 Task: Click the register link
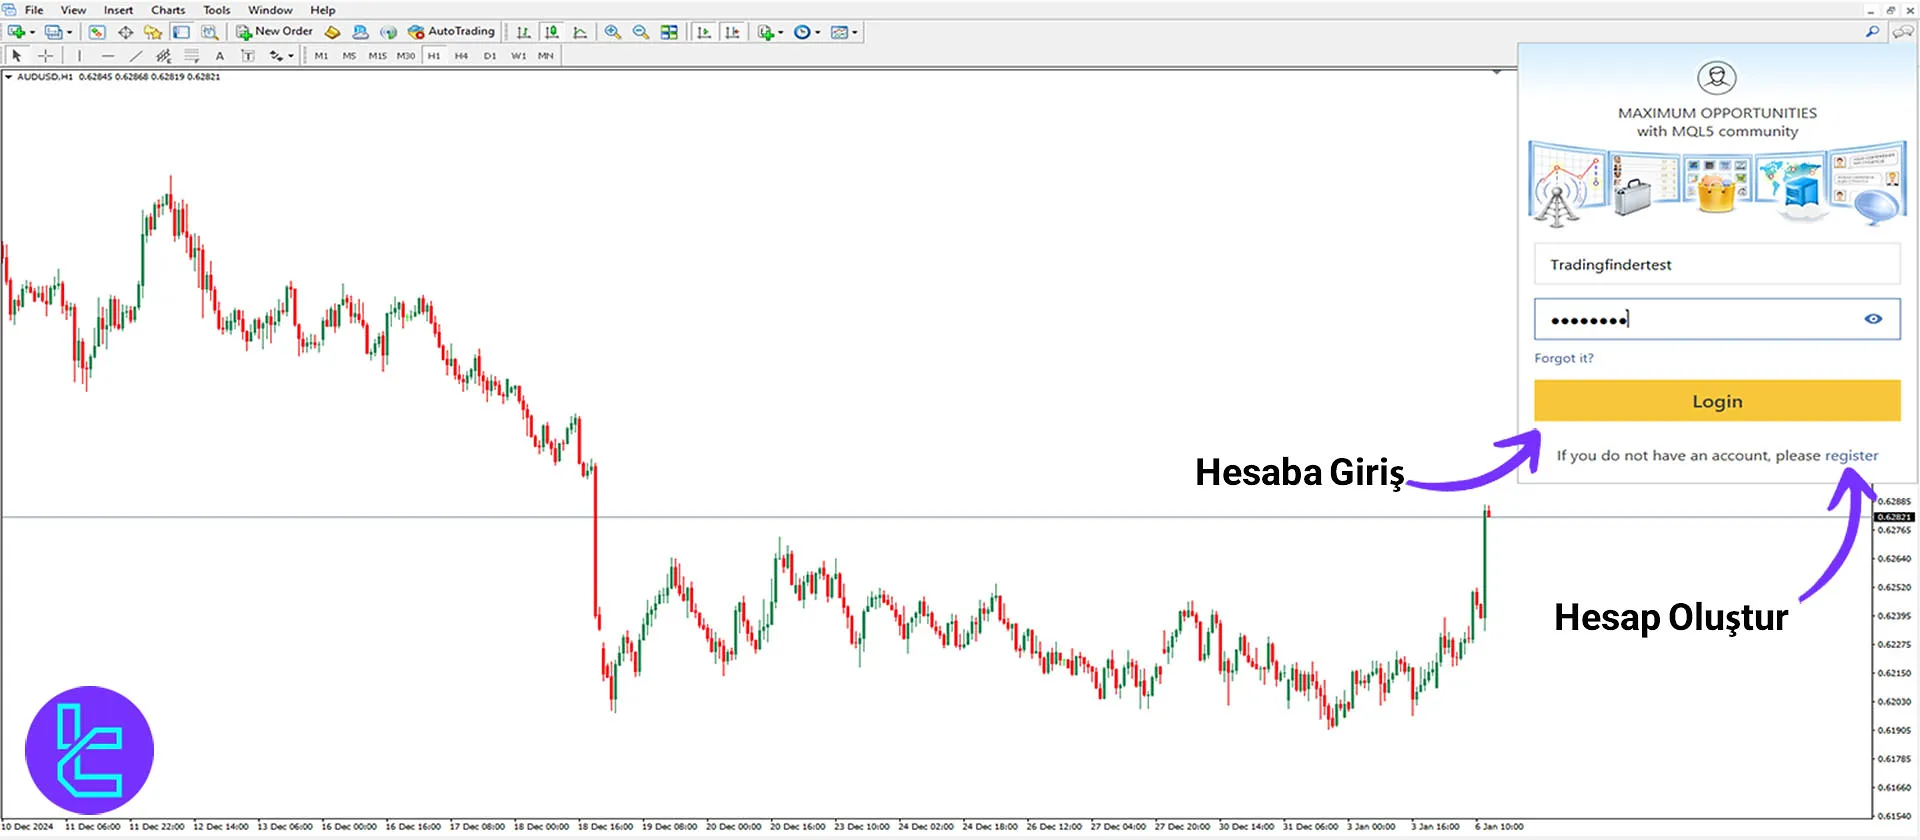[x=1851, y=456]
